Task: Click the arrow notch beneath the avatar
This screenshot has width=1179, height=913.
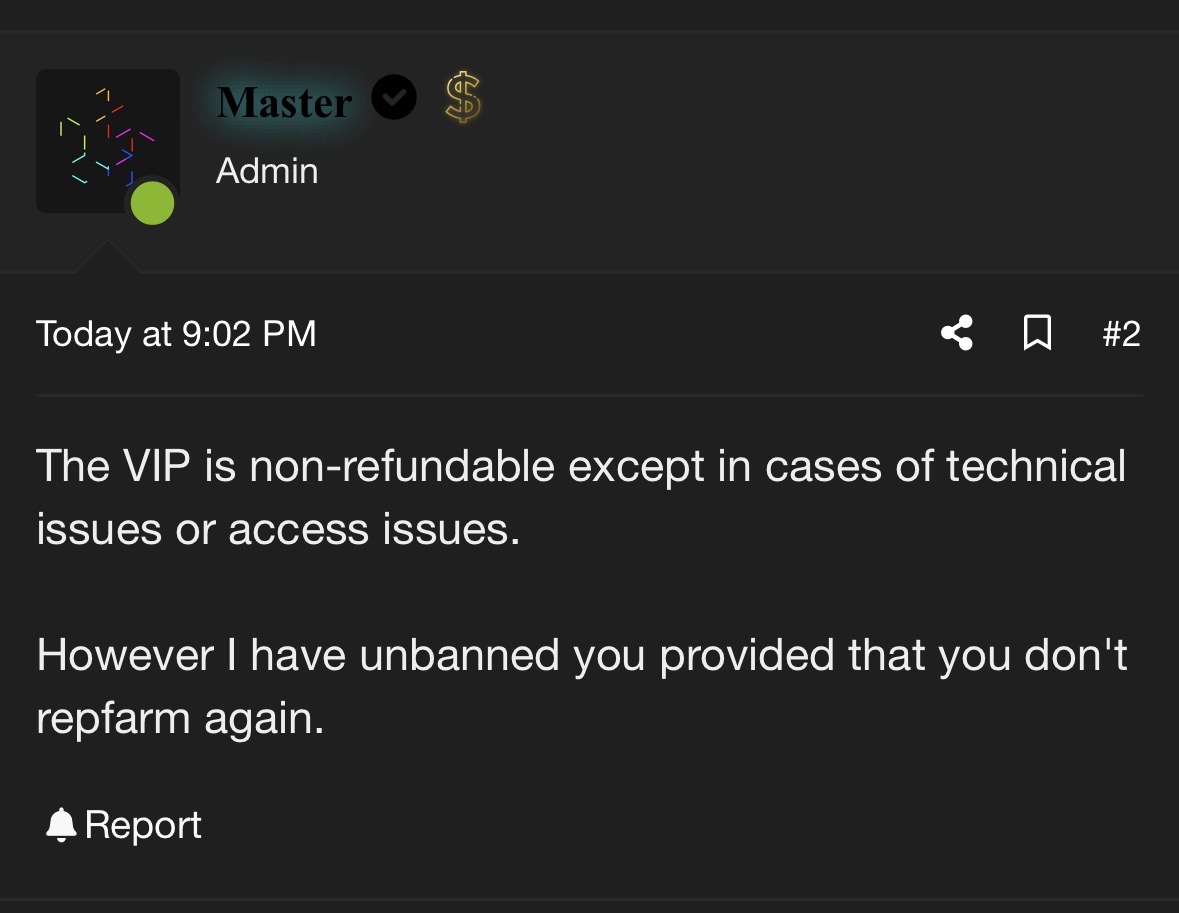Action: (x=108, y=256)
